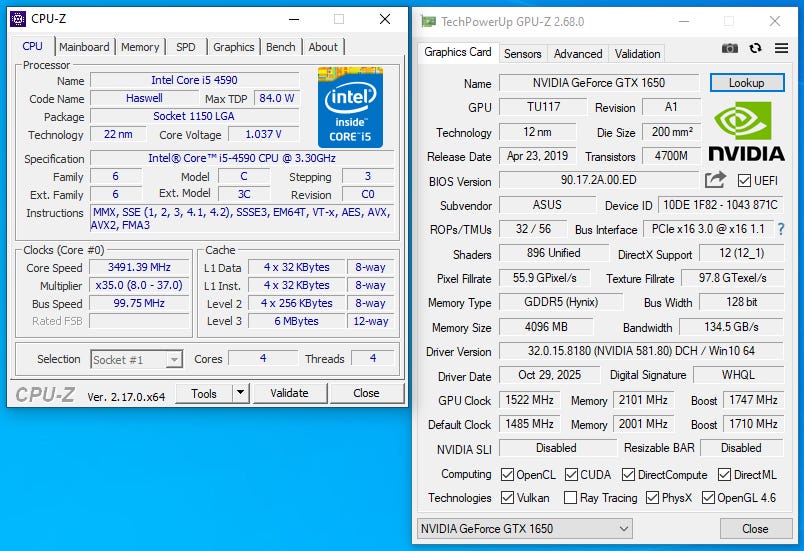Click the processor name Intel Core i5 4590

(x=194, y=80)
